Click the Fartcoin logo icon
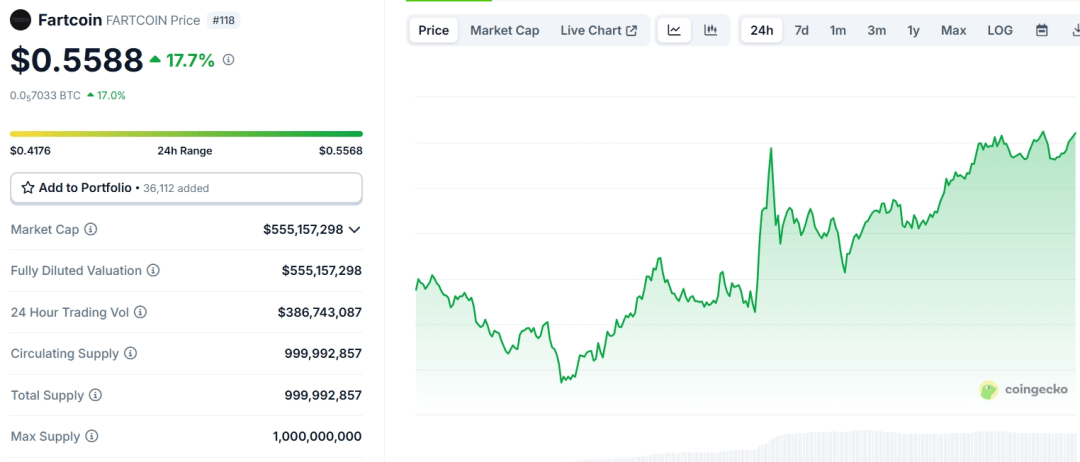The width and height of the screenshot is (1080, 462). coord(21,20)
